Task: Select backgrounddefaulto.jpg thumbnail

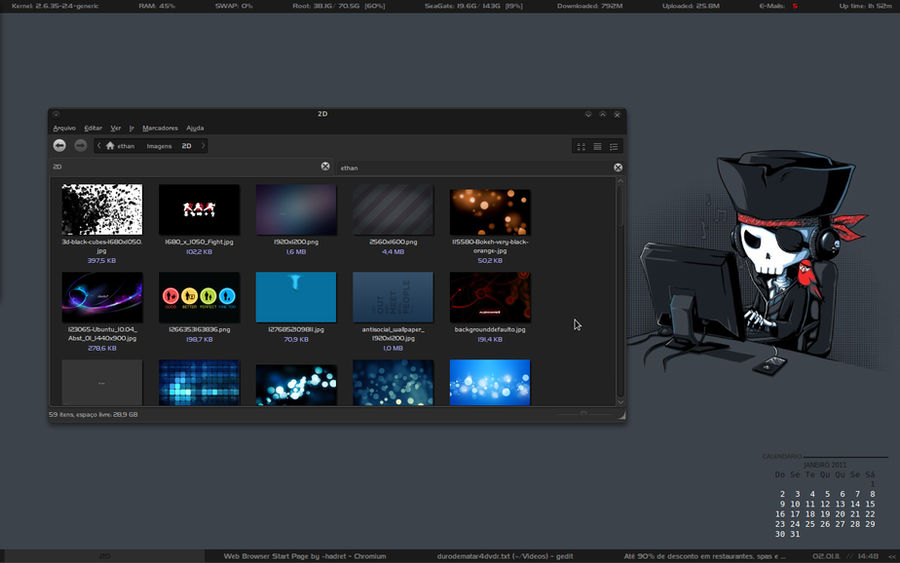Action: point(489,296)
